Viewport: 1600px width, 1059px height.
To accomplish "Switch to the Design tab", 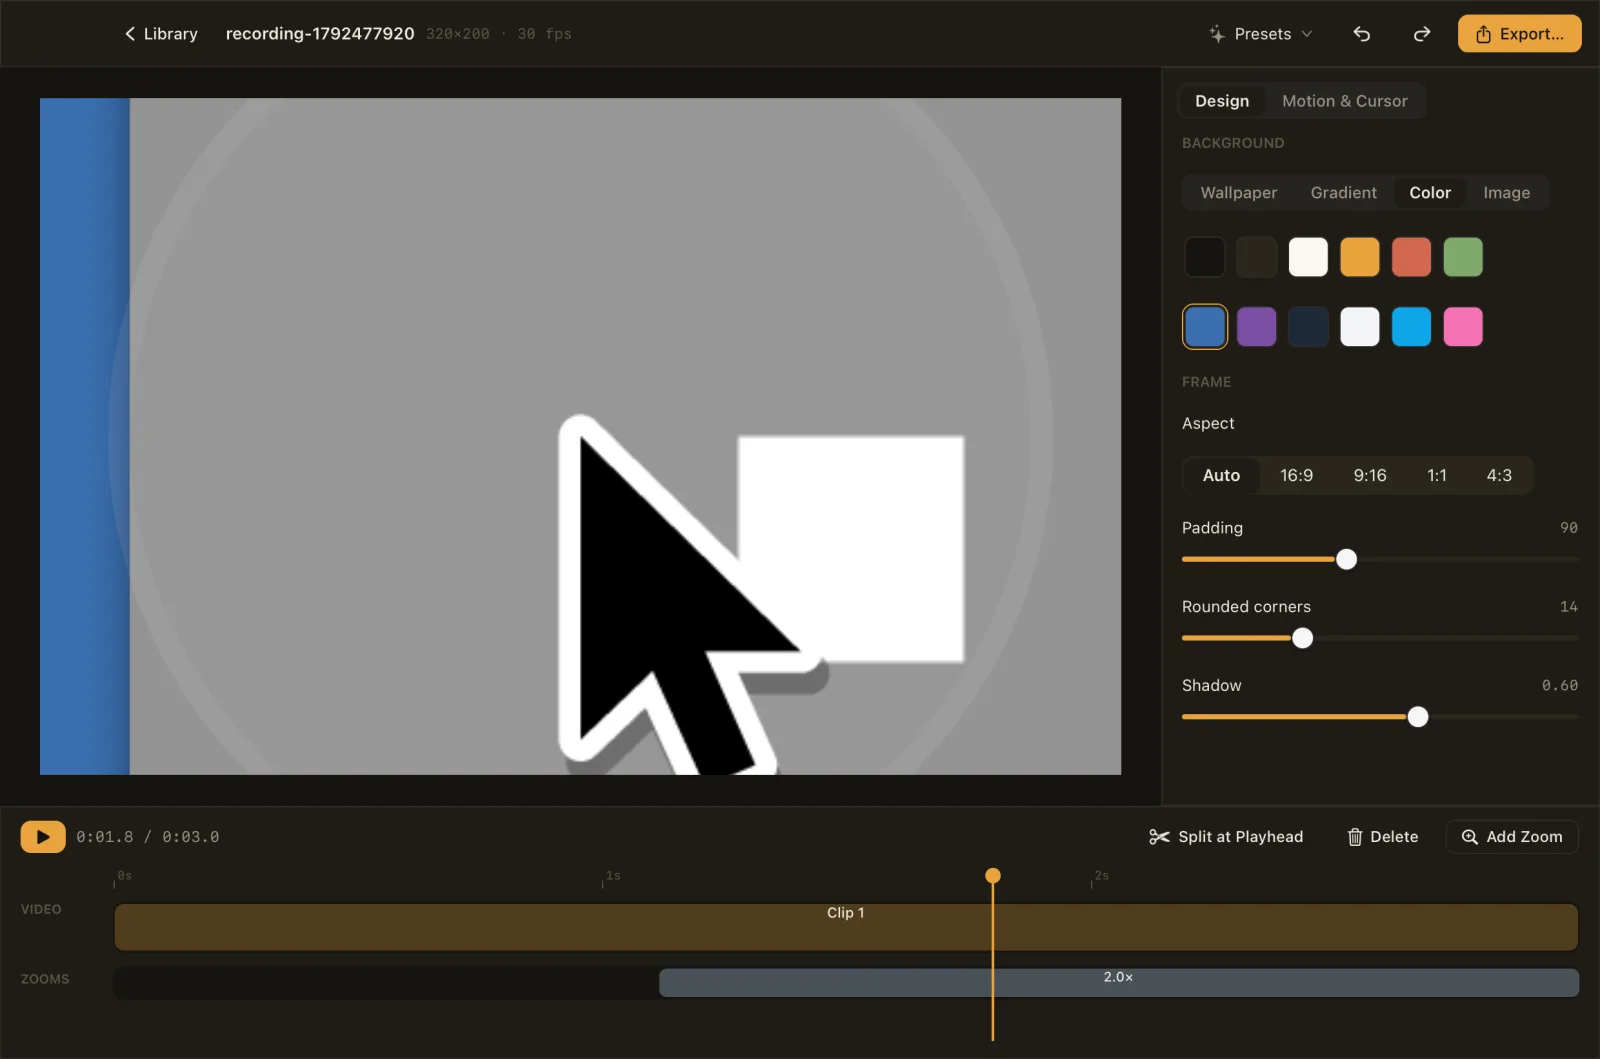I will pos(1221,101).
